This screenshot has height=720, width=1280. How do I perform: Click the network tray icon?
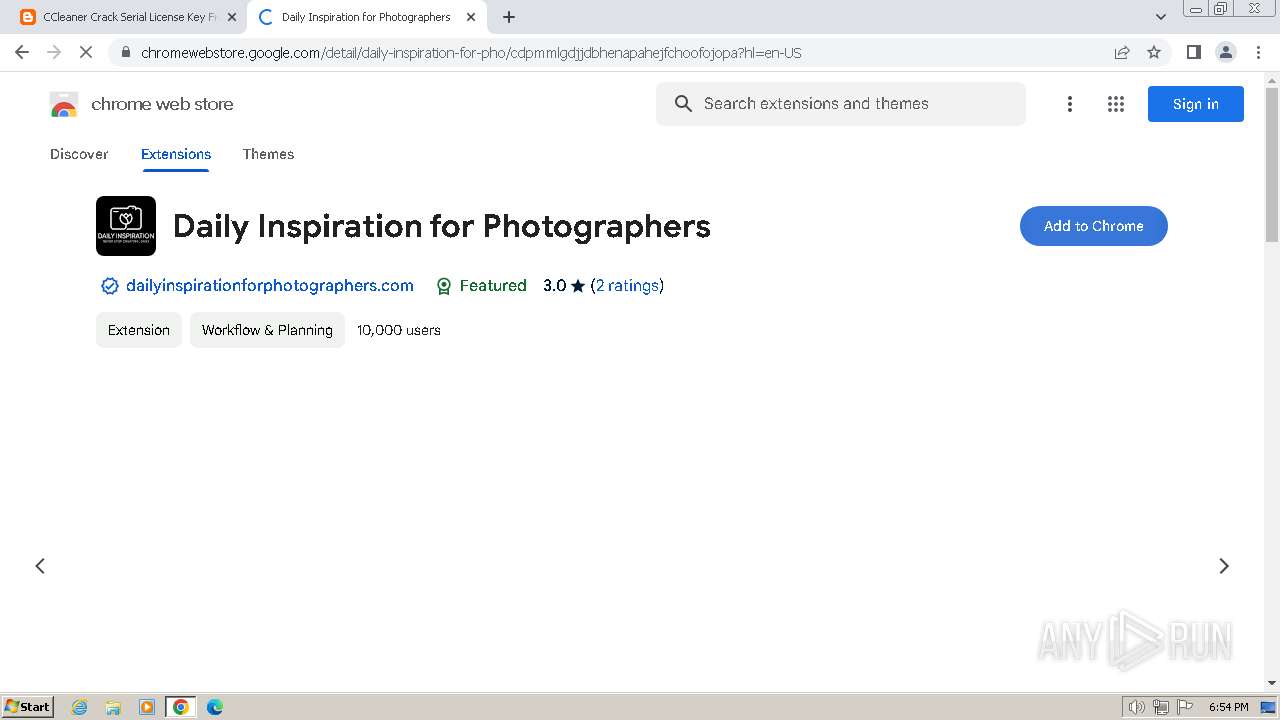point(1161,707)
